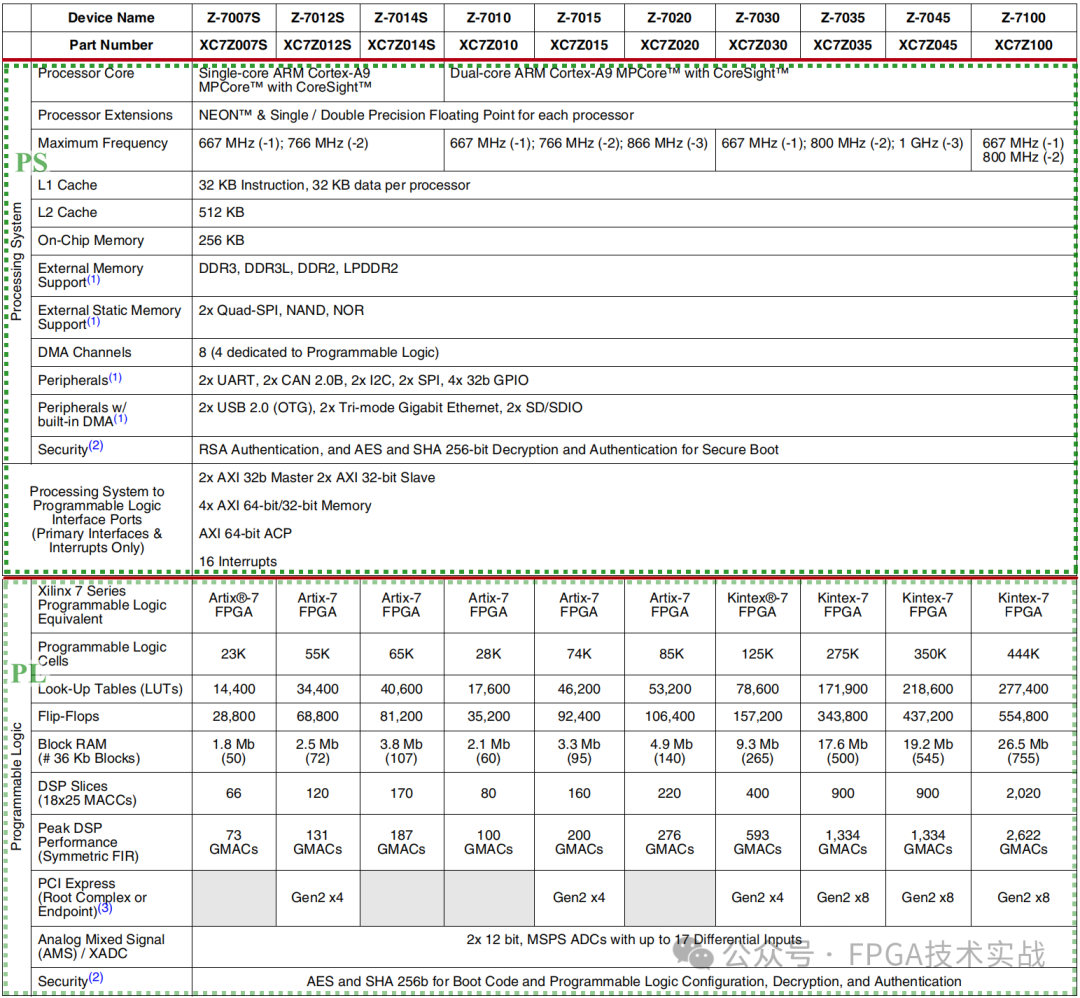Click the 23K logic cells value
The image size is (1080, 998).
pyautogui.click(x=233, y=654)
